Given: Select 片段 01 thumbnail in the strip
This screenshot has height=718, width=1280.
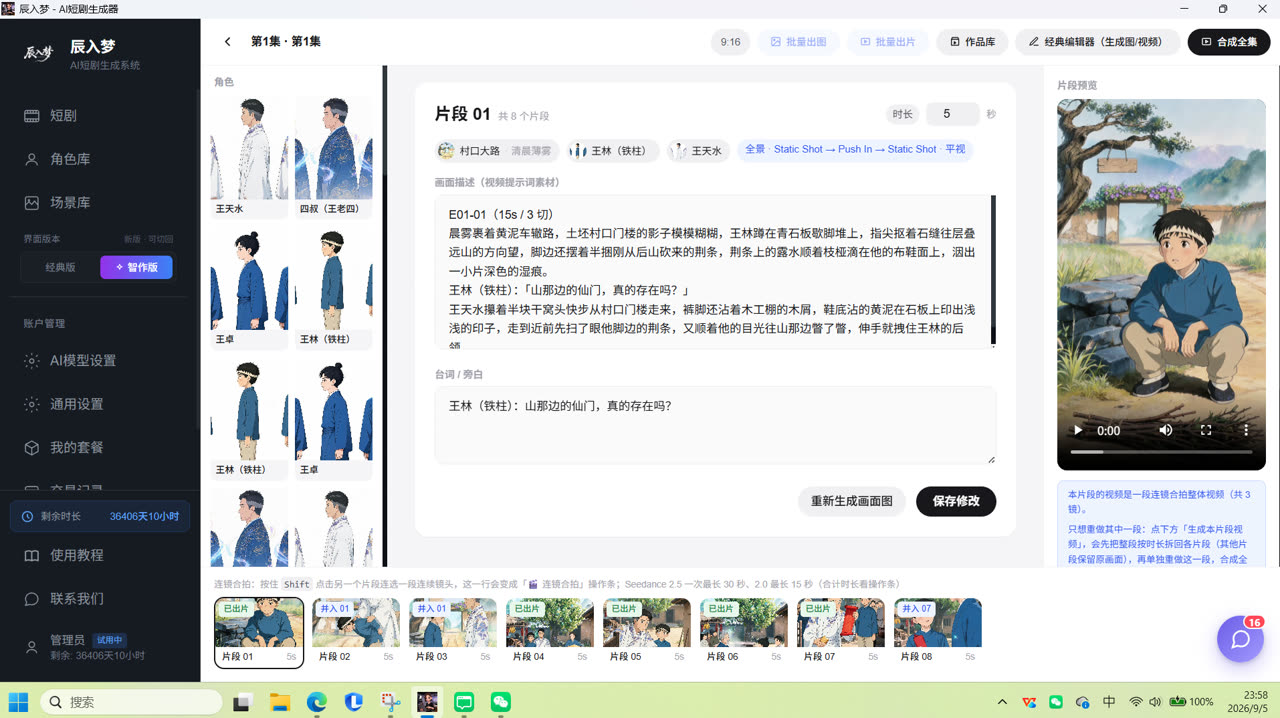Looking at the screenshot, I should [259, 632].
